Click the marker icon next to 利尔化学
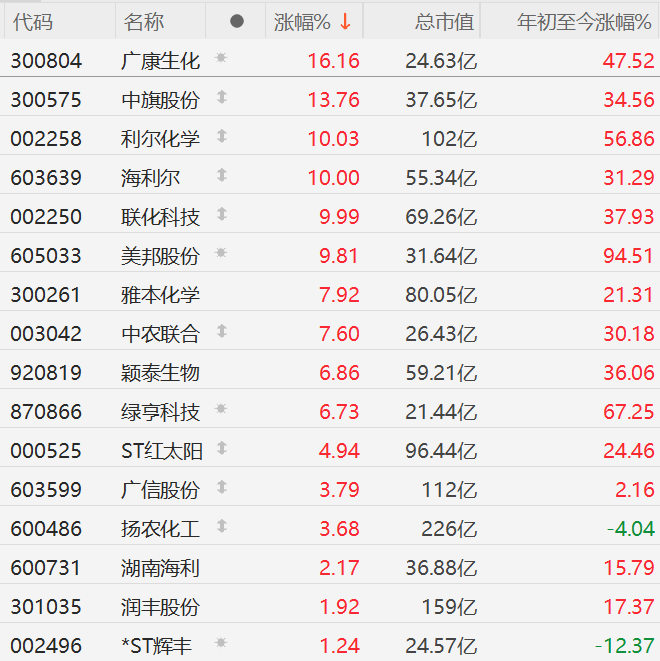 click(x=222, y=136)
